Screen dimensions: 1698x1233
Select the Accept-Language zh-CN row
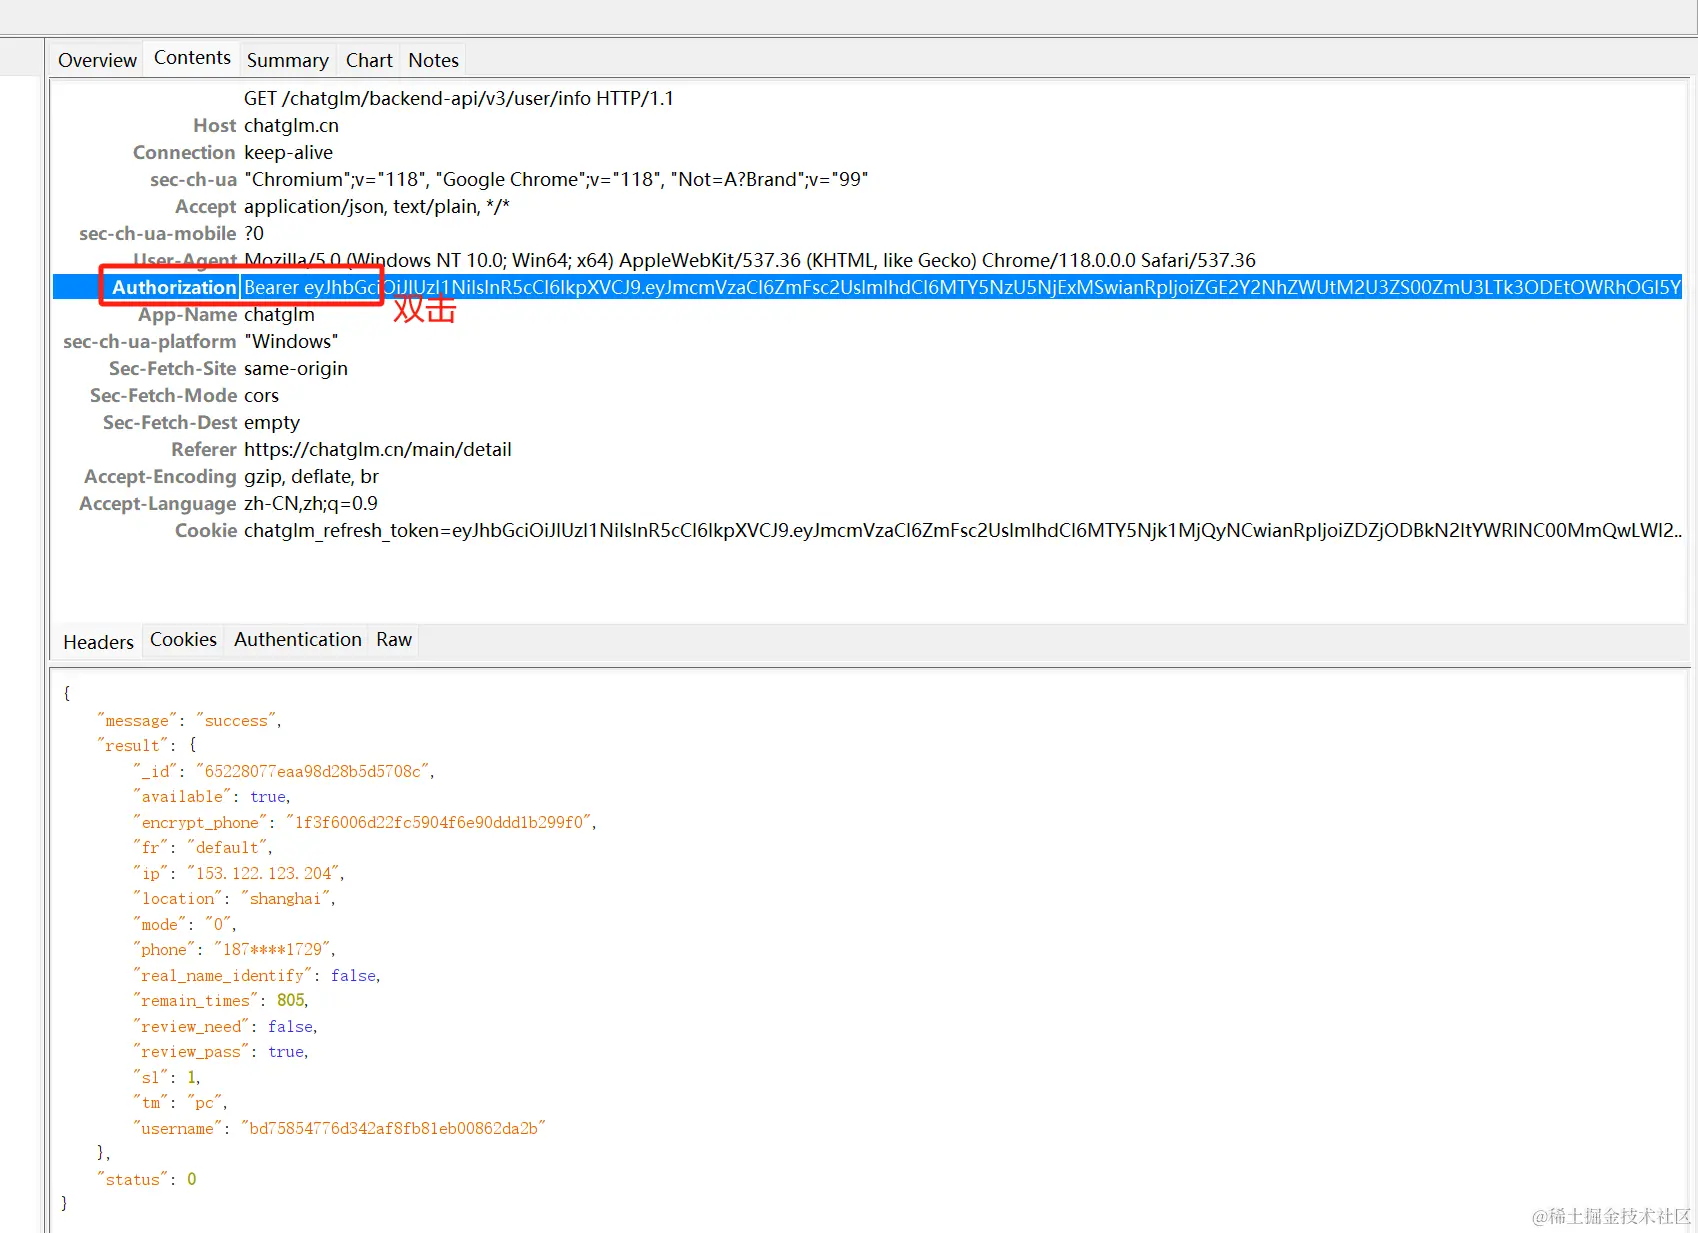coord(867,503)
